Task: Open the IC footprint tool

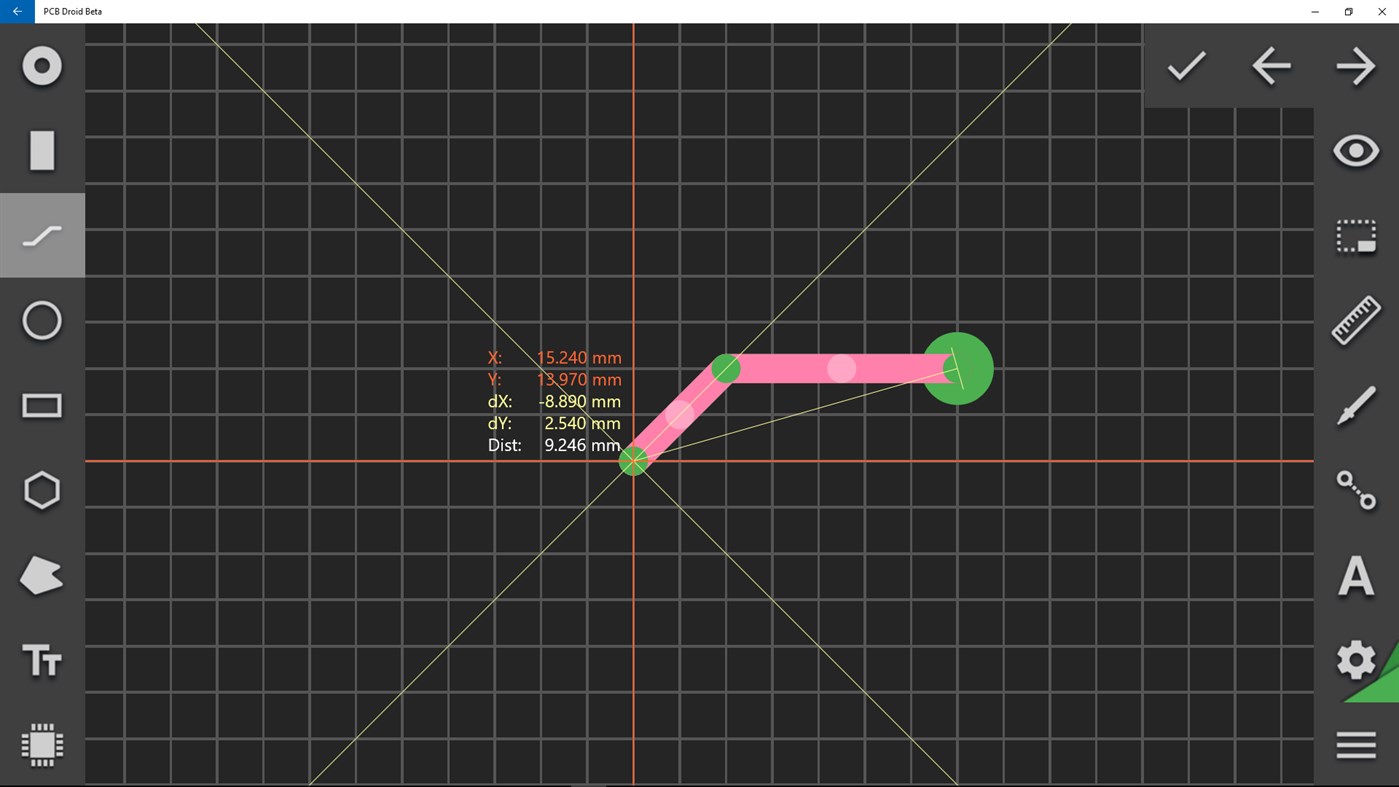Action: [x=41, y=745]
